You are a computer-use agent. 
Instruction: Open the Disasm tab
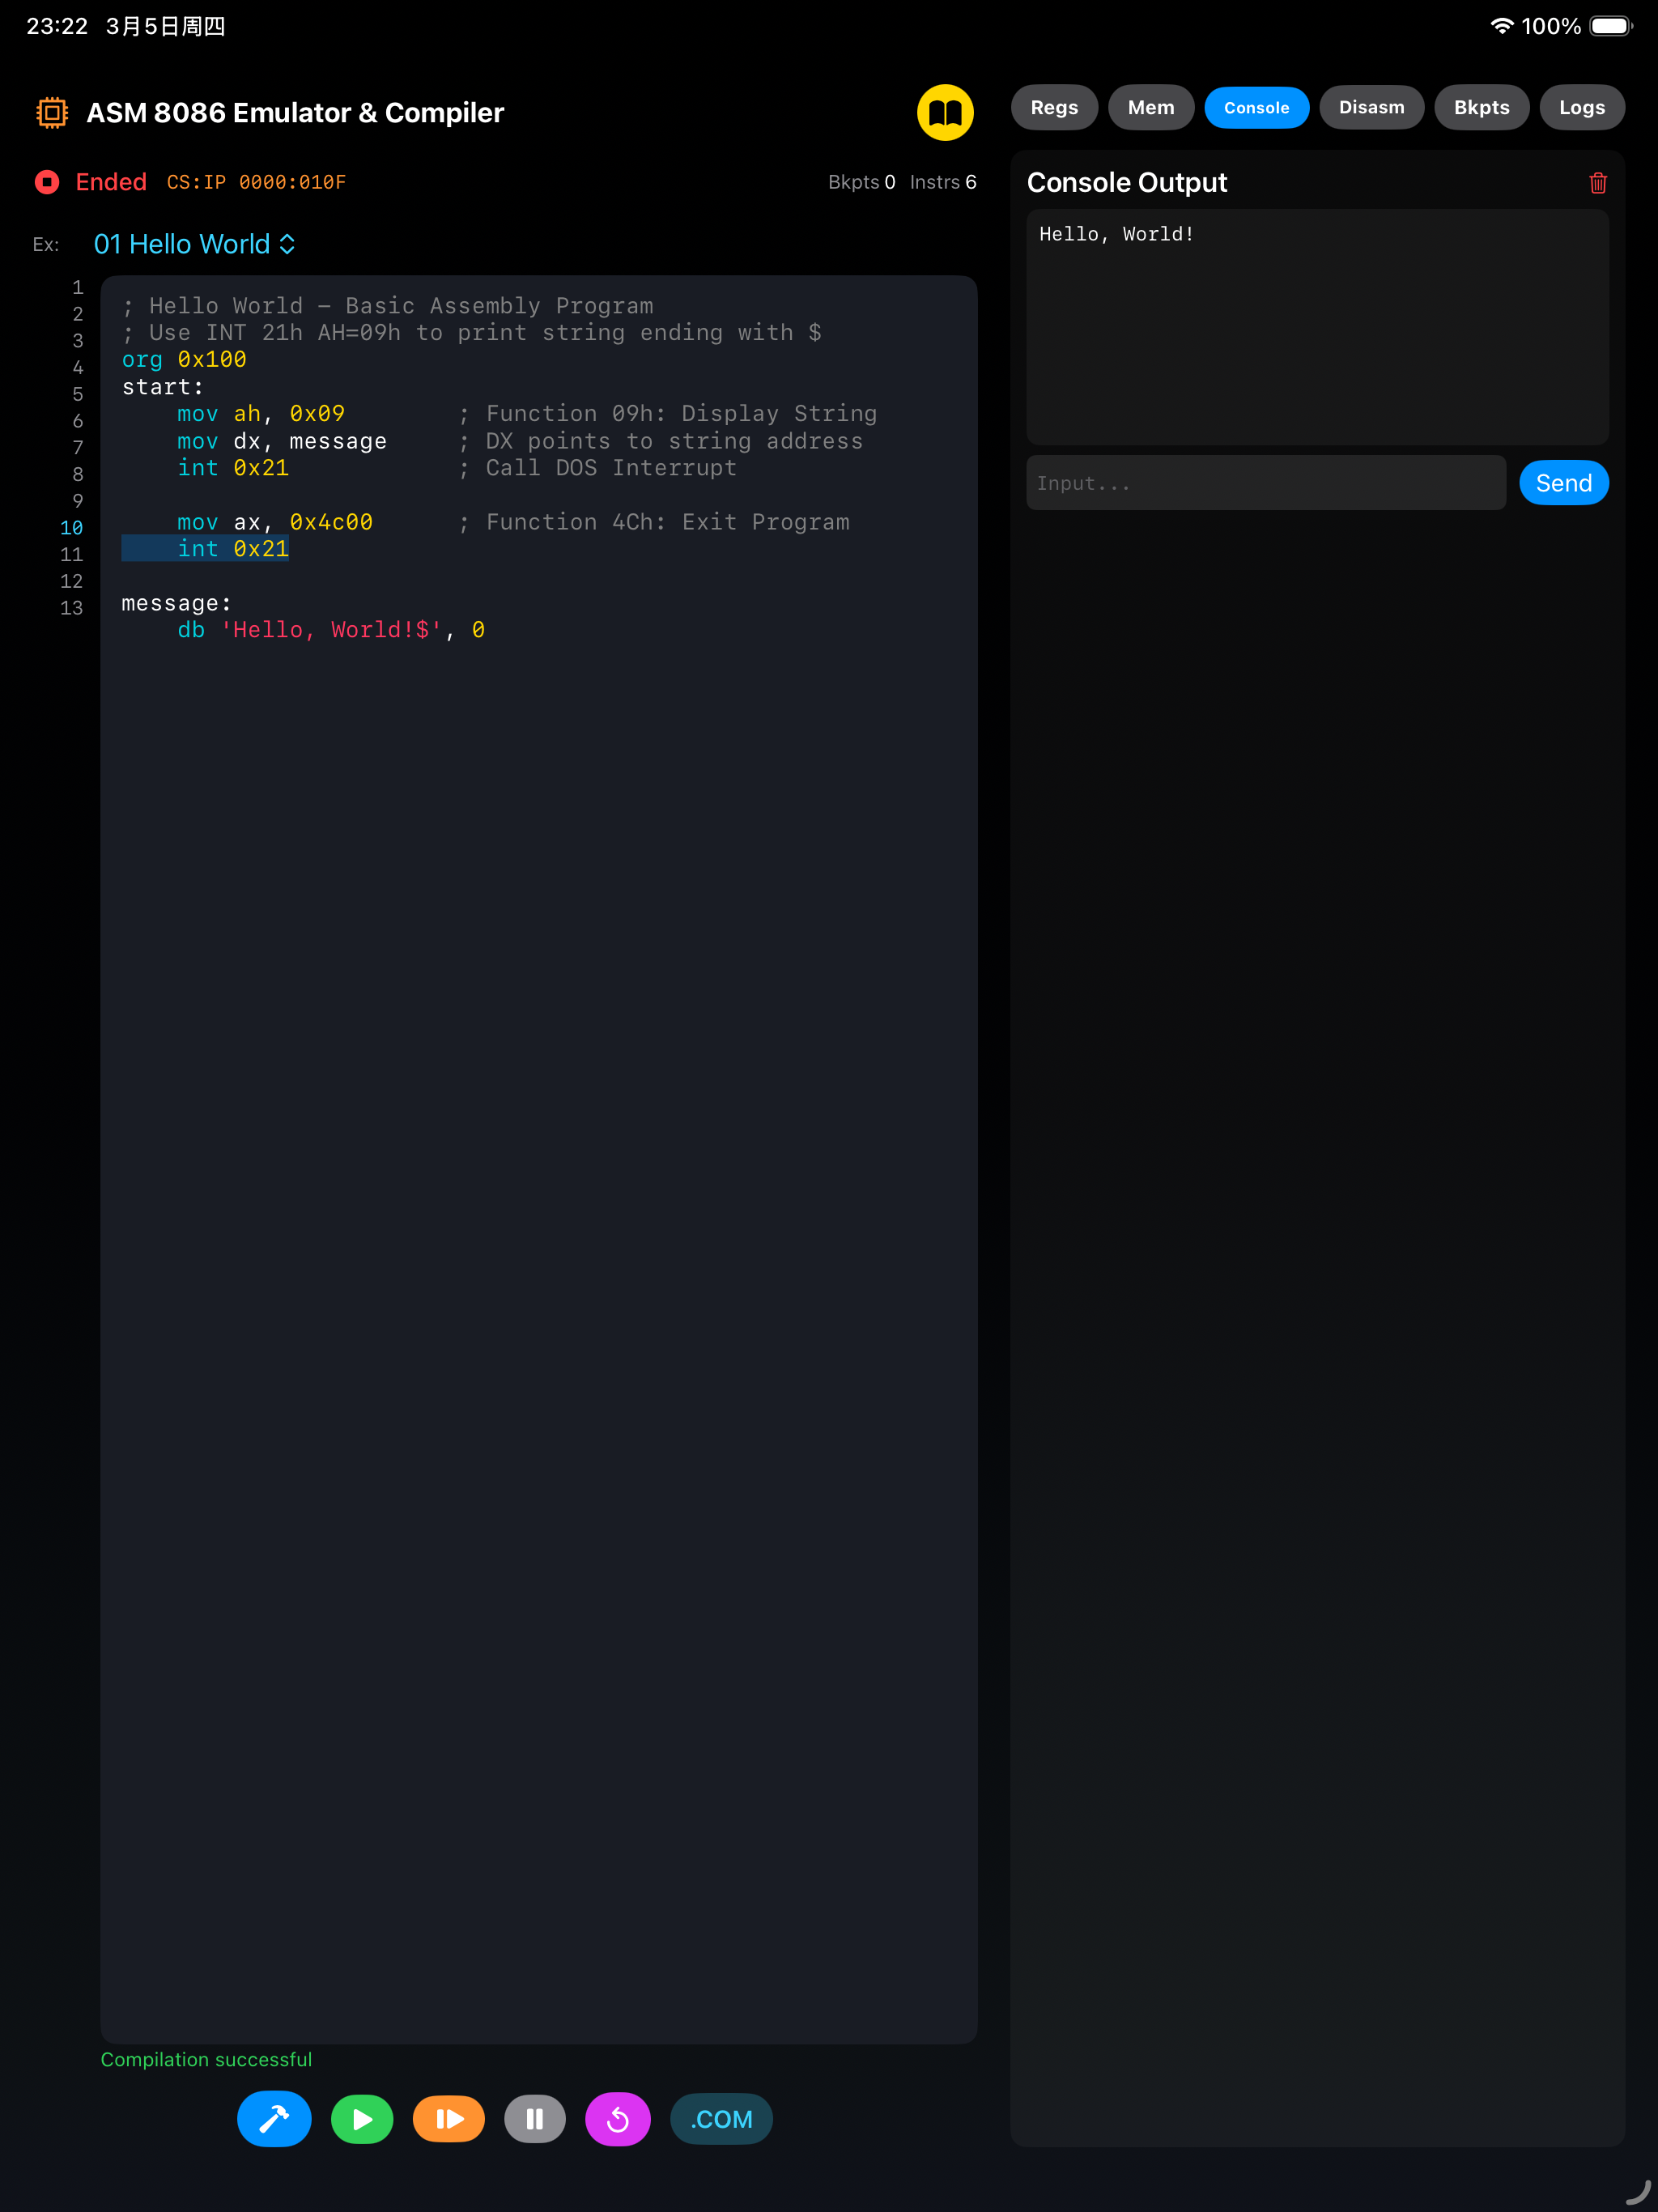coord(1372,107)
